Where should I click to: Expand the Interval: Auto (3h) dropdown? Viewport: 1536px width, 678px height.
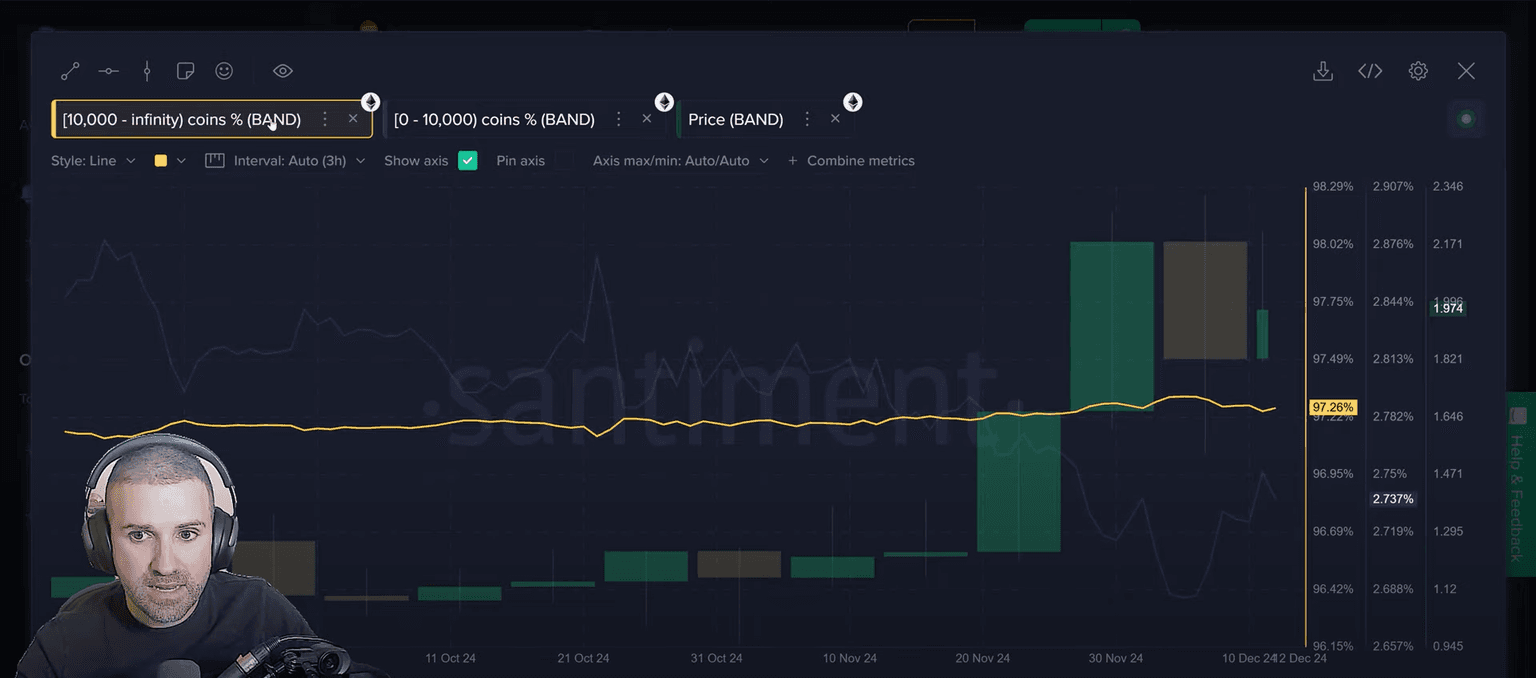285,160
